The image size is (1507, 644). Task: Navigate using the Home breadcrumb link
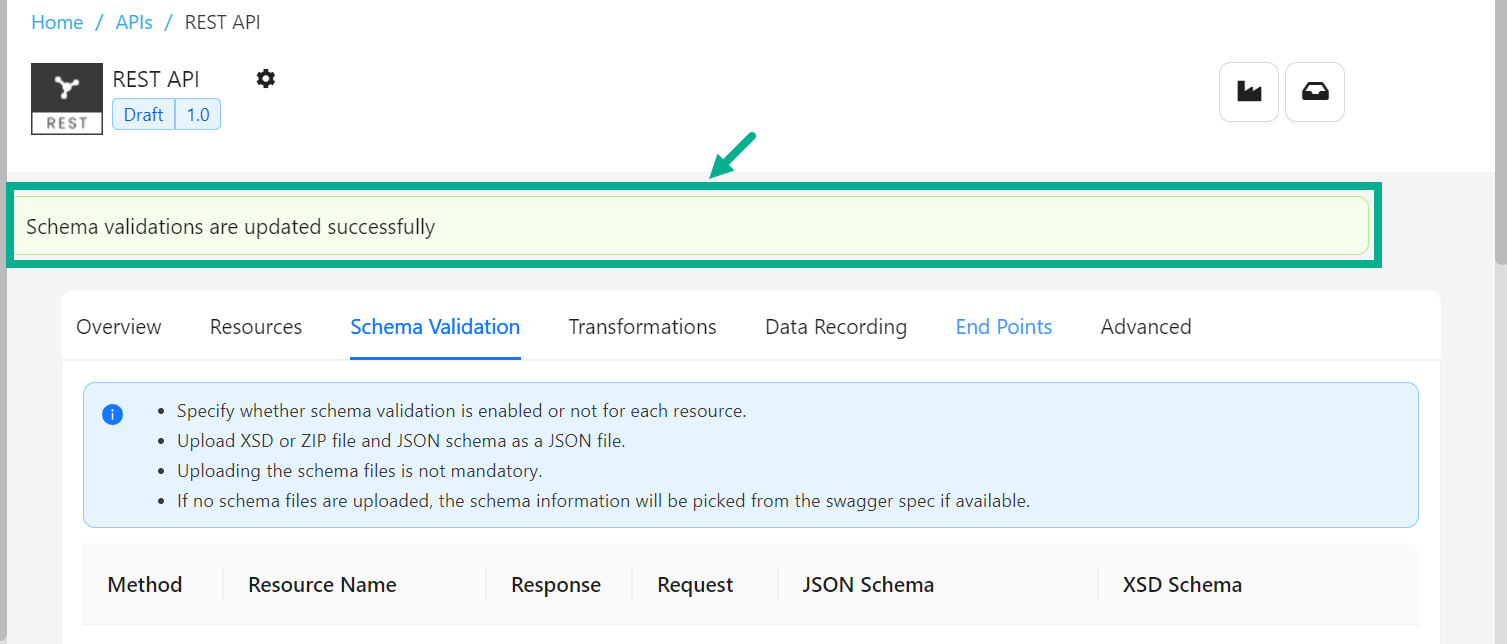pyautogui.click(x=57, y=21)
